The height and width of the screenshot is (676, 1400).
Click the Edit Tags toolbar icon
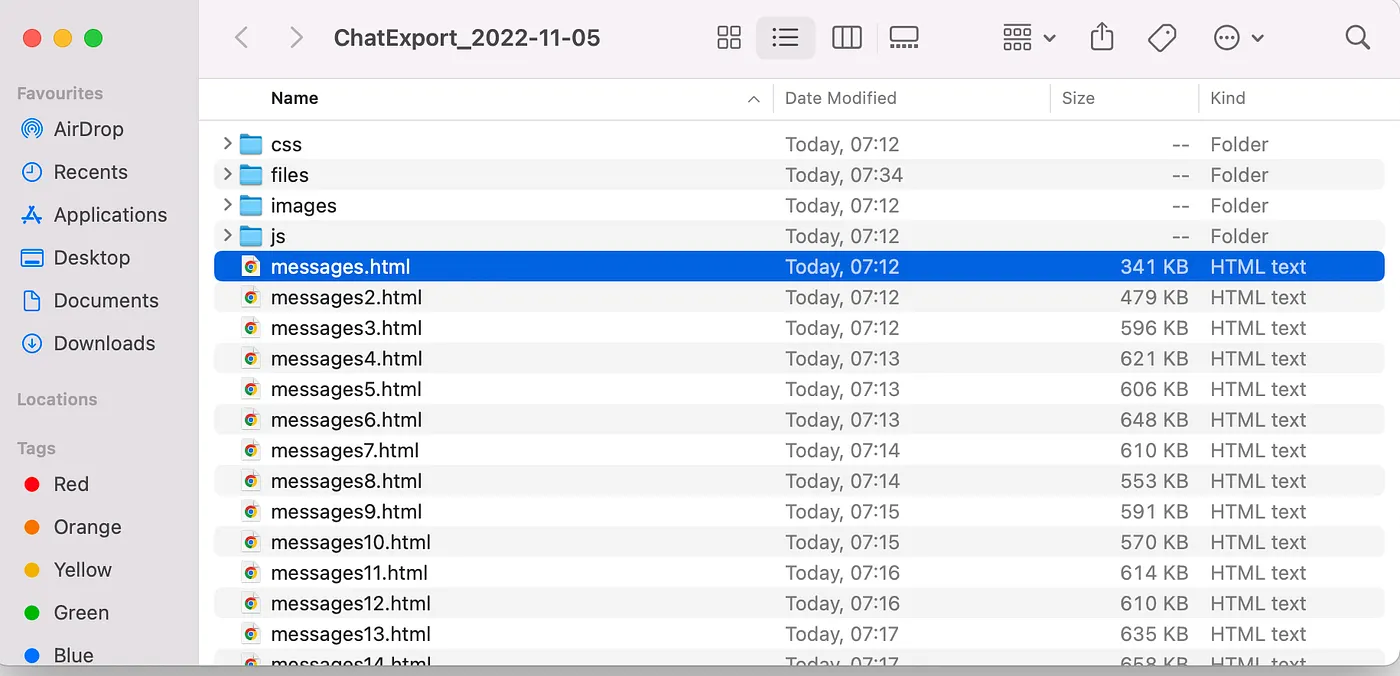tap(1161, 38)
